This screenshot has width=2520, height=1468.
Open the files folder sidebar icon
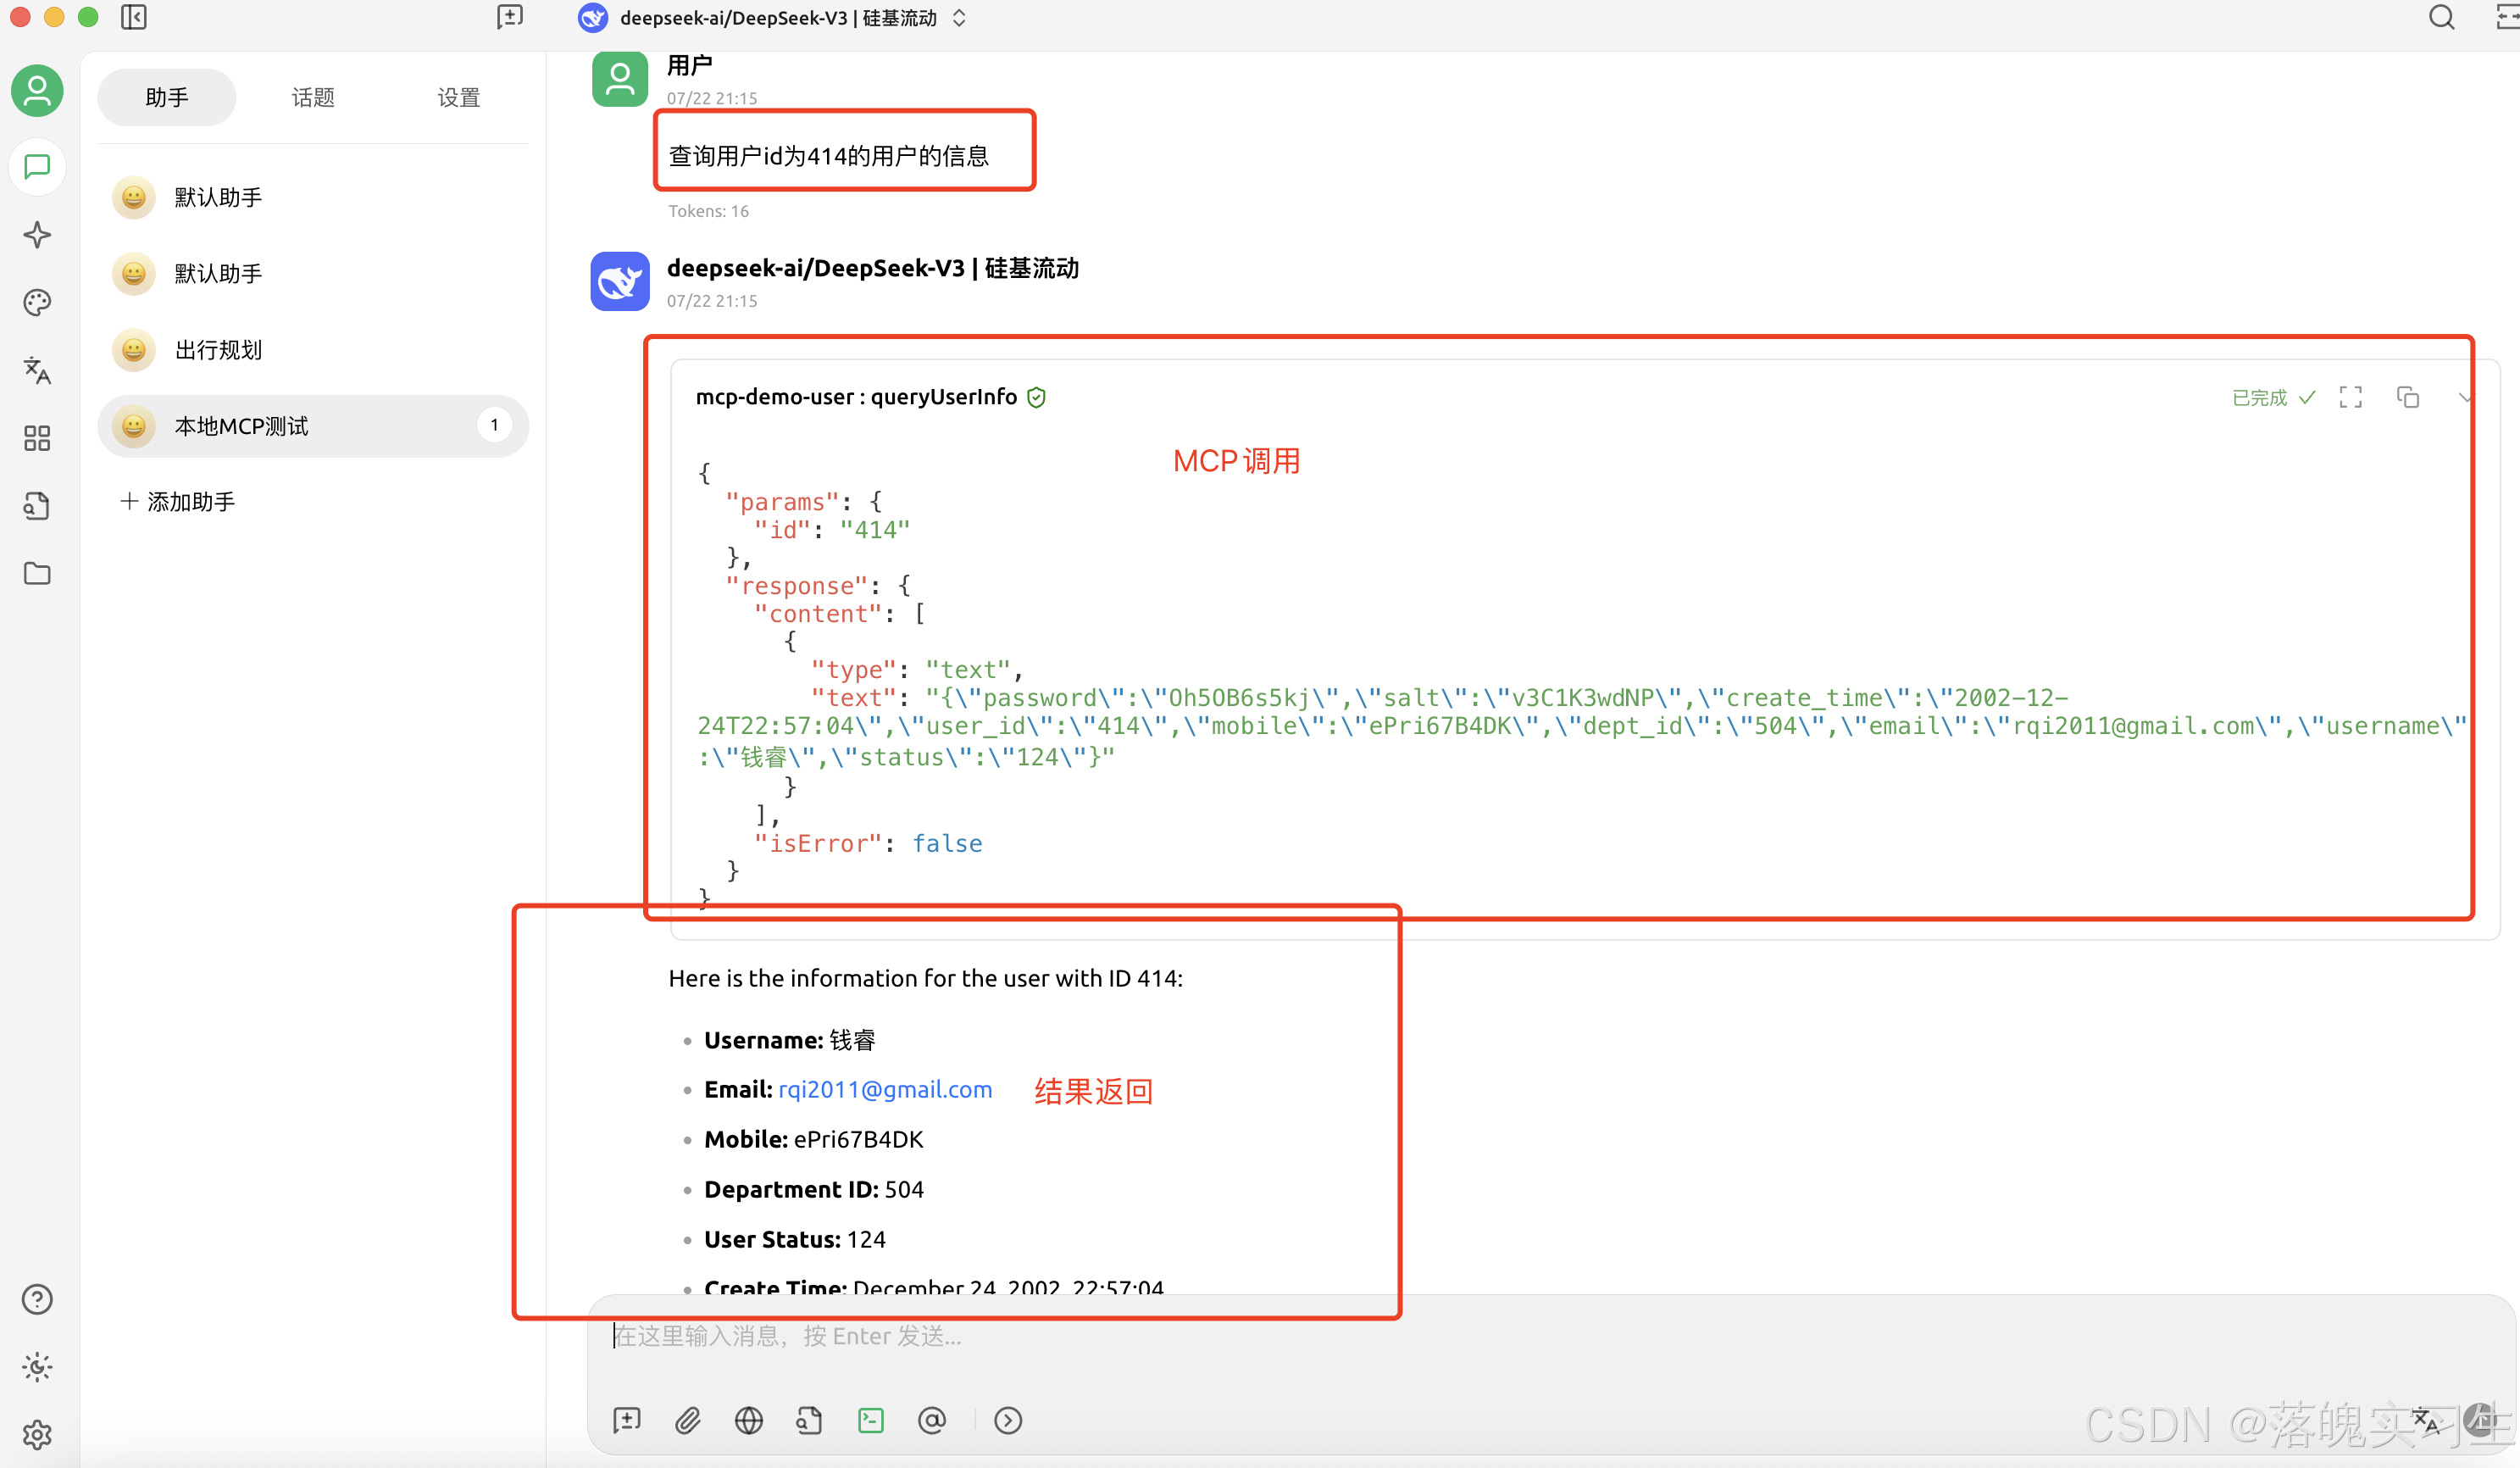37,573
